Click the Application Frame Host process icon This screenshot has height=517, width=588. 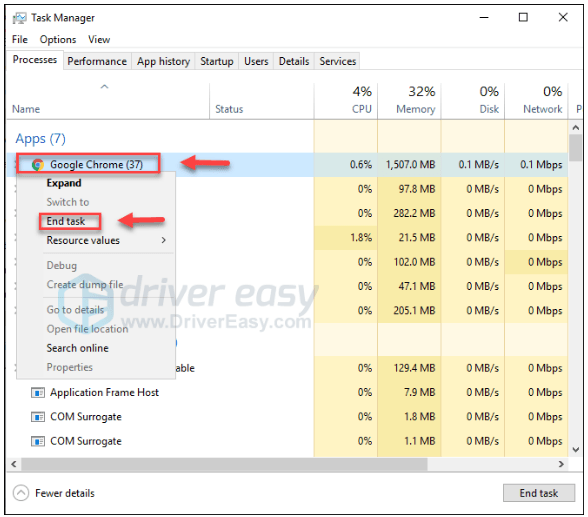[38, 393]
